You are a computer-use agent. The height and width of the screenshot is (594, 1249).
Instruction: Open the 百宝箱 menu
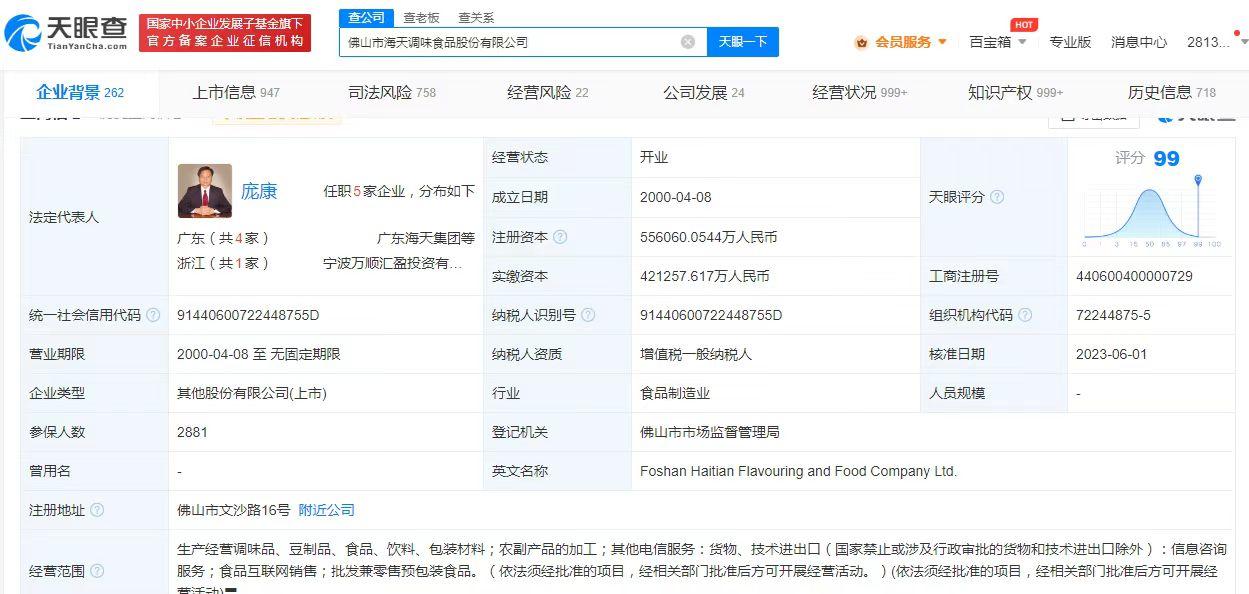coord(990,42)
